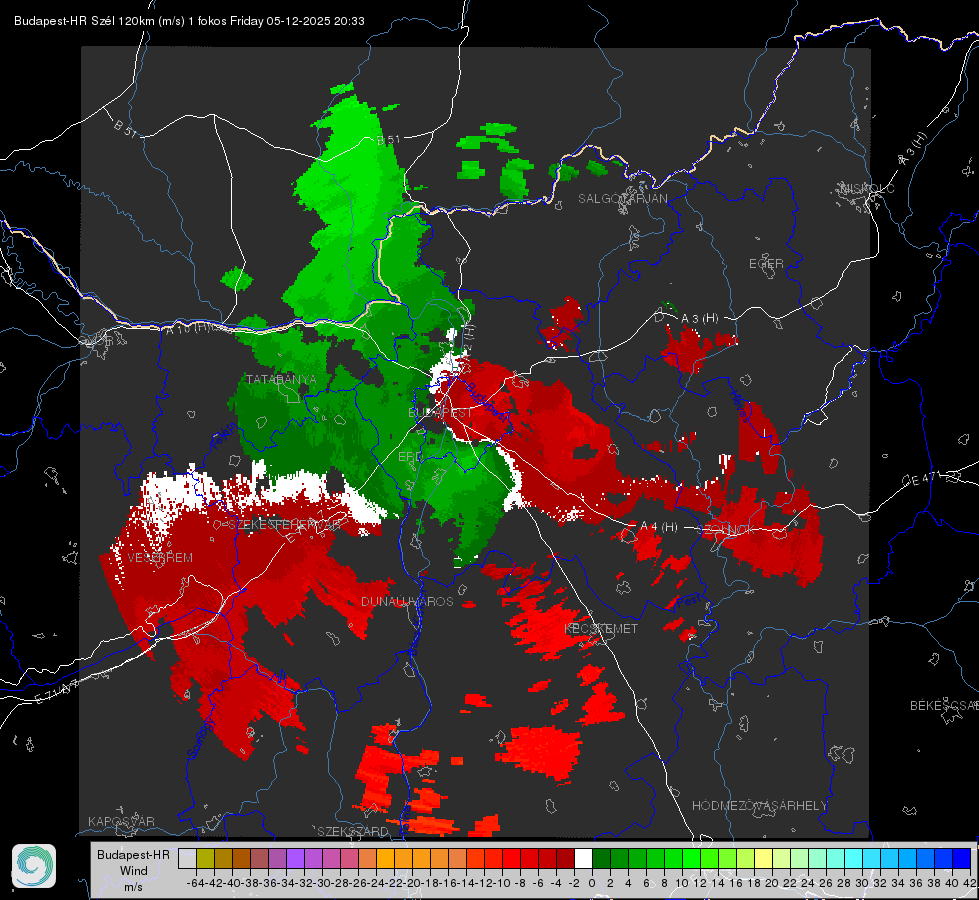This screenshot has width=979, height=900.
Task: Click the DUNAUJVAROS city label
Action: [x=407, y=601]
